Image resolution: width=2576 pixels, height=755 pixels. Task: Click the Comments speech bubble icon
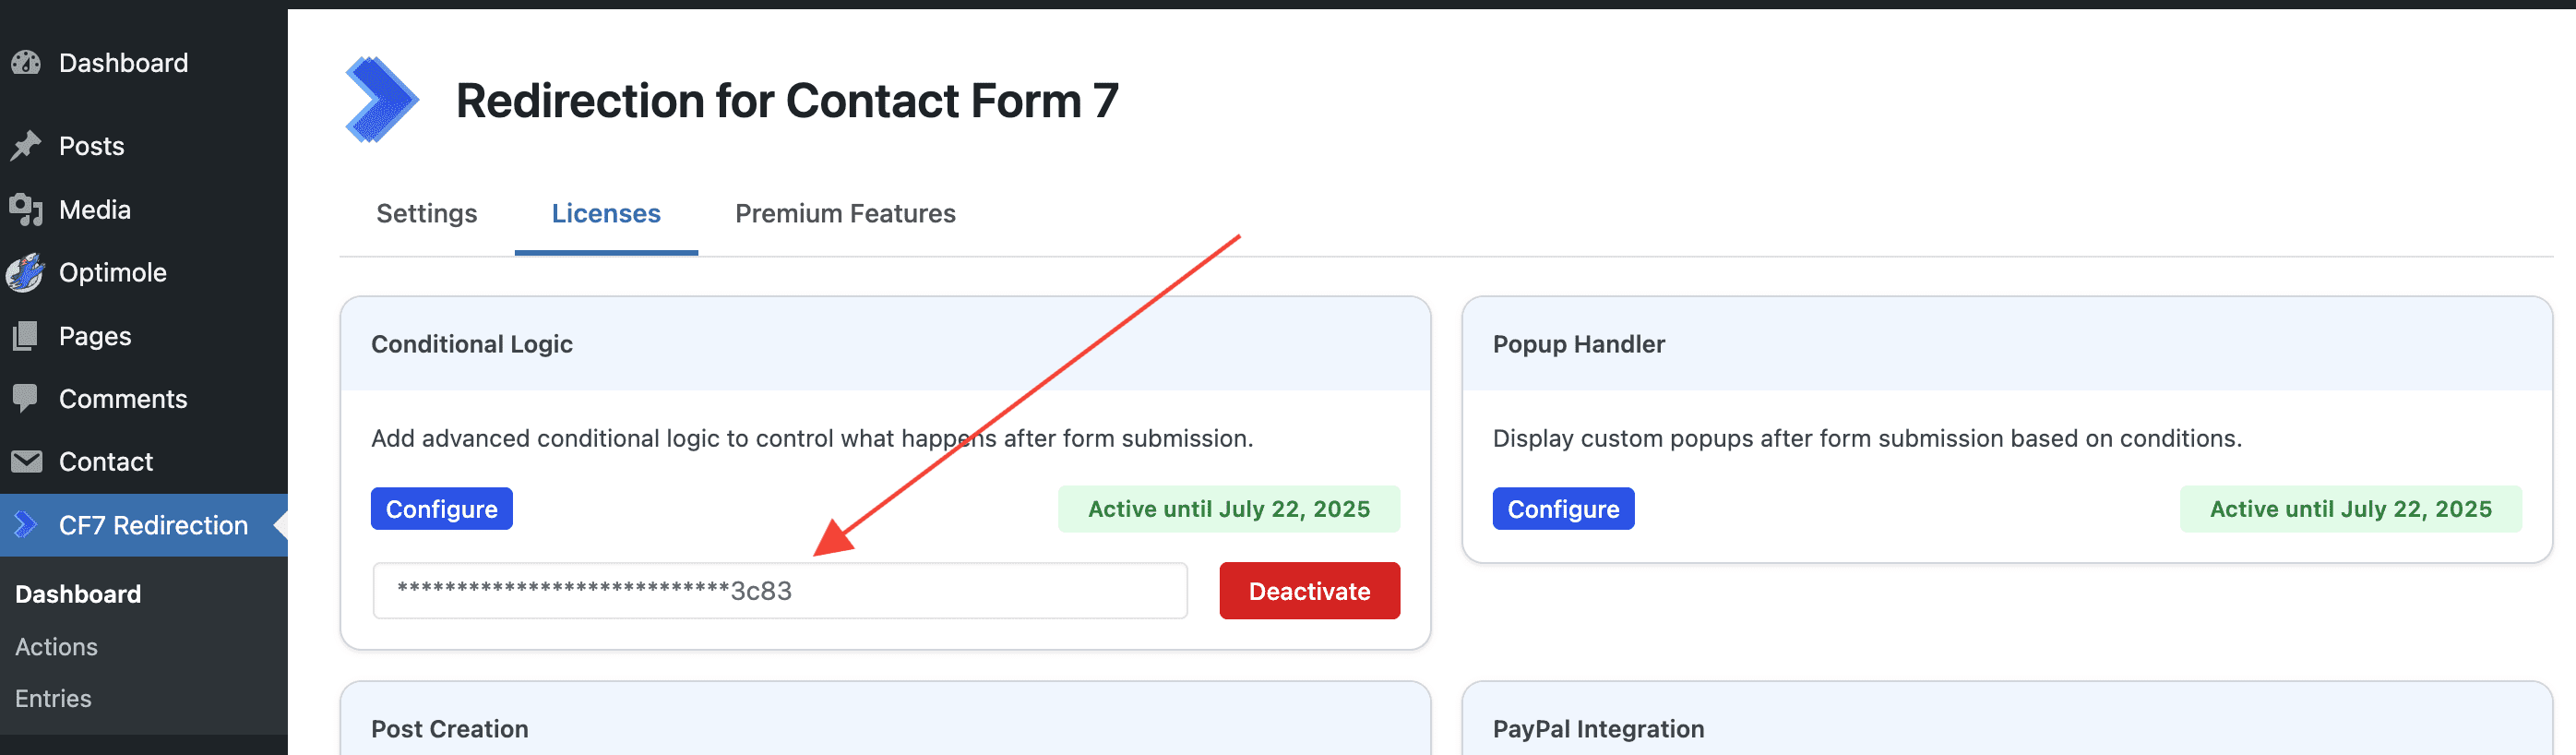26,398
